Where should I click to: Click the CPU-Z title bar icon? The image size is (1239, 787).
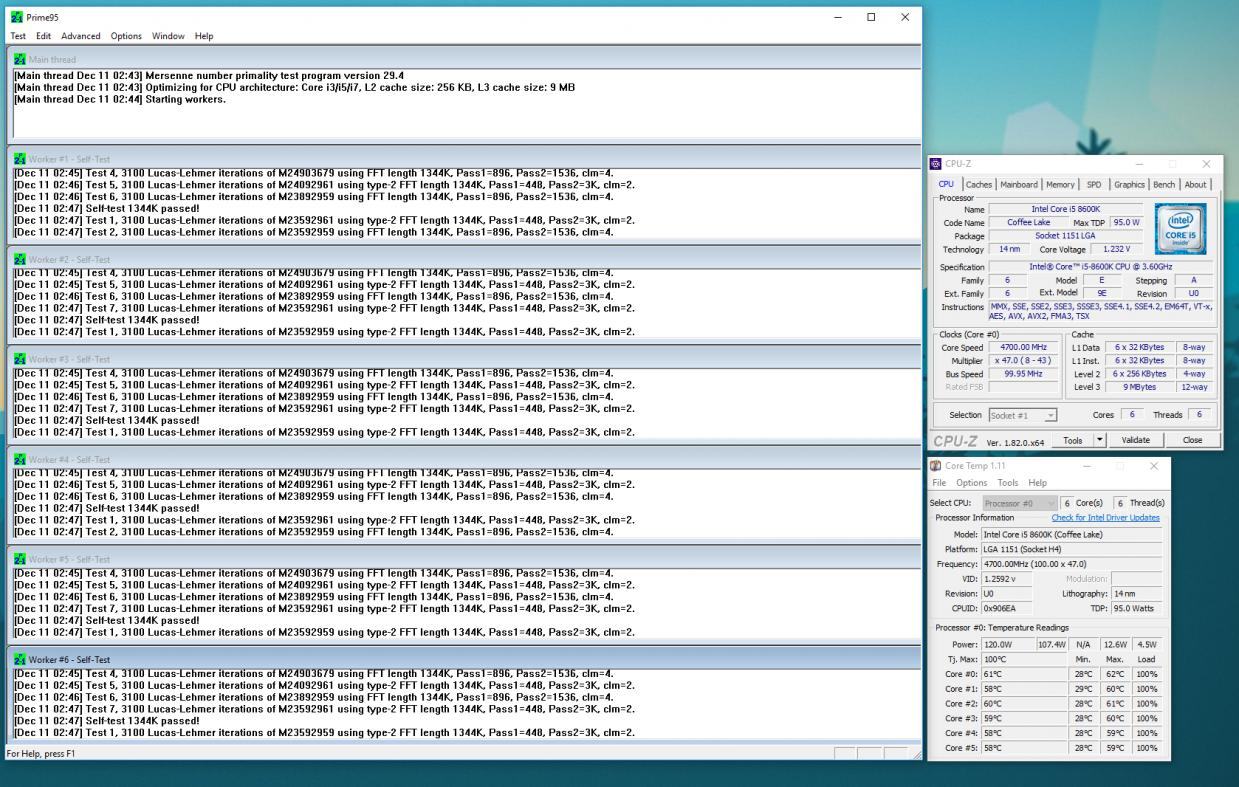click(936, 164)
